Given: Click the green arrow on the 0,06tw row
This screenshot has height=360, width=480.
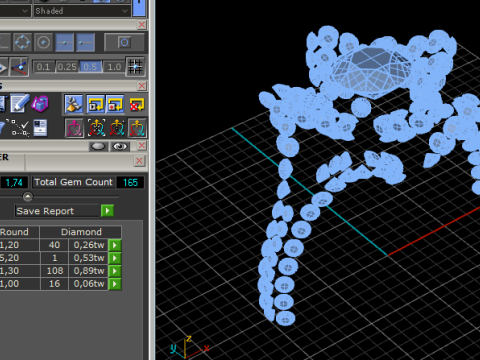Looking at the screenshot, I should (x=115, y=284).
